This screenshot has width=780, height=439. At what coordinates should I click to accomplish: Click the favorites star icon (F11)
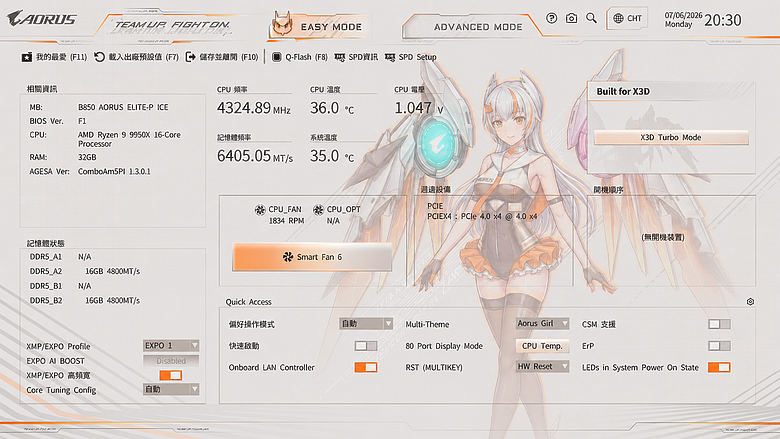click(x=26, y=57)
